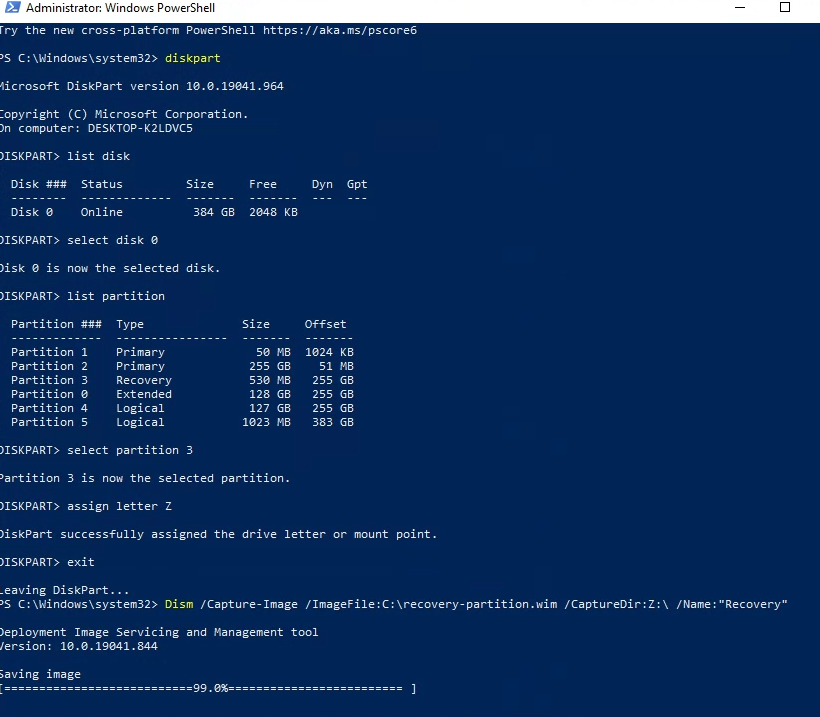The image size is (820, 717).
Task: Click the 99.0% progress bar
Action: point(208,688)
